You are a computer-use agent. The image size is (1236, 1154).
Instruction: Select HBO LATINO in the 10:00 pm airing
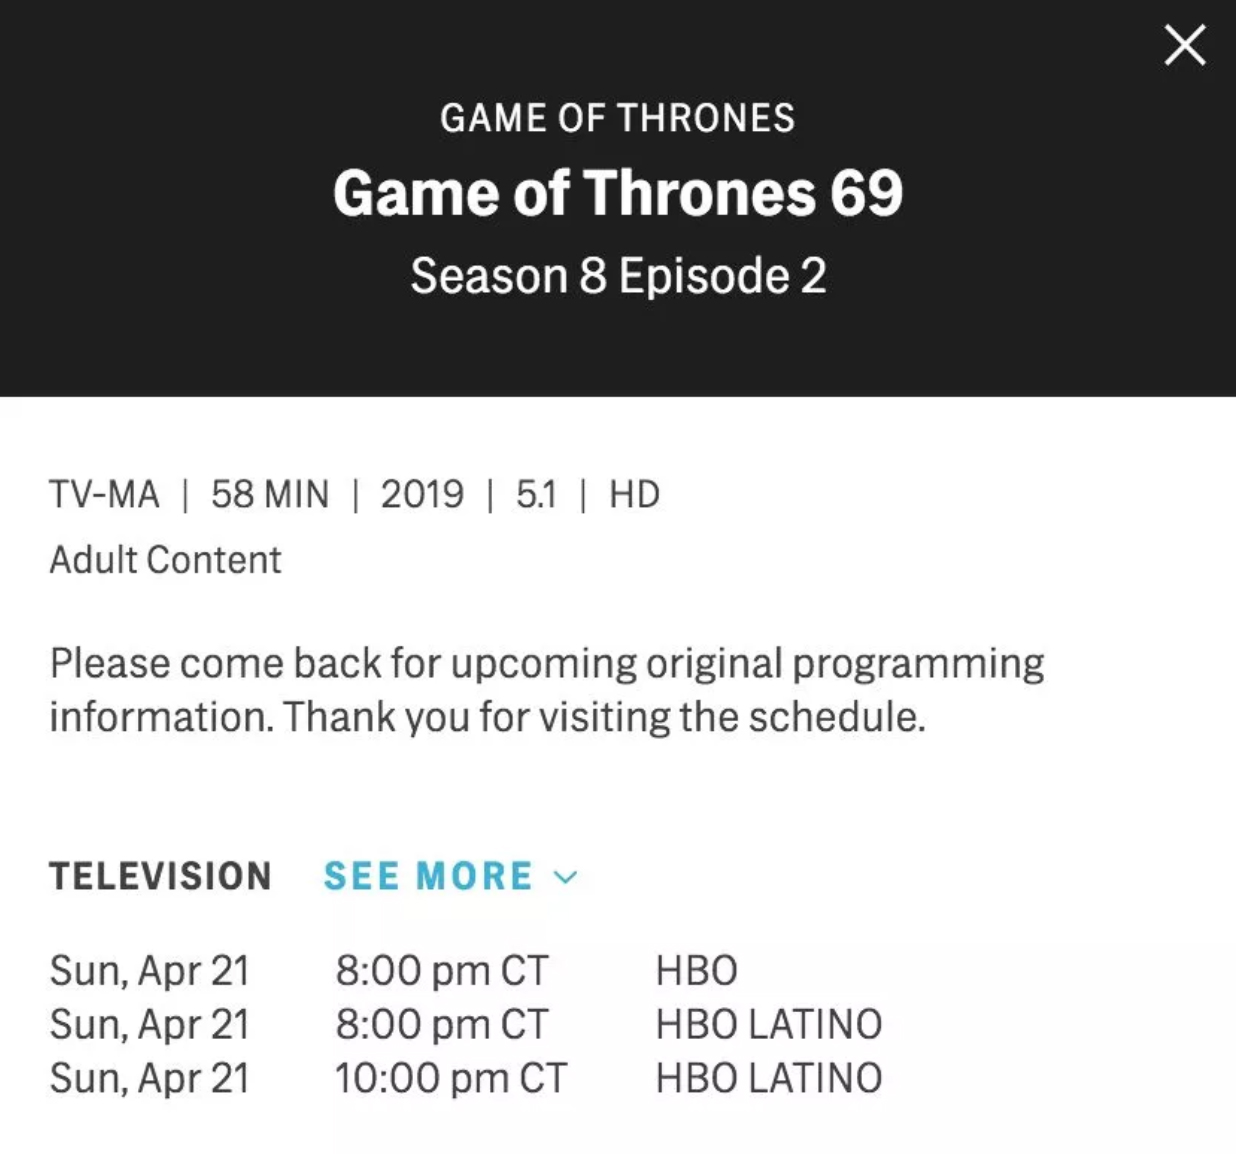768,1078
